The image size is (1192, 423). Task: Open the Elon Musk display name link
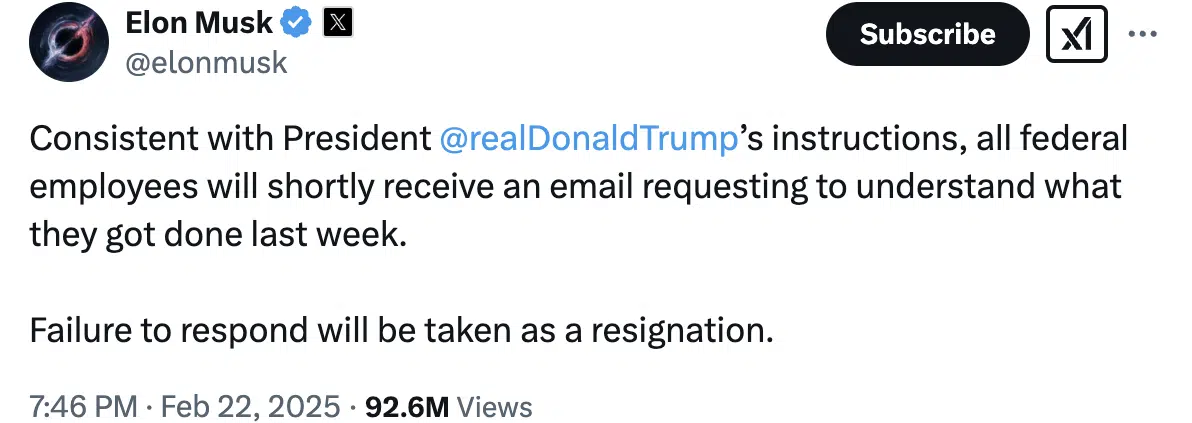198,24
